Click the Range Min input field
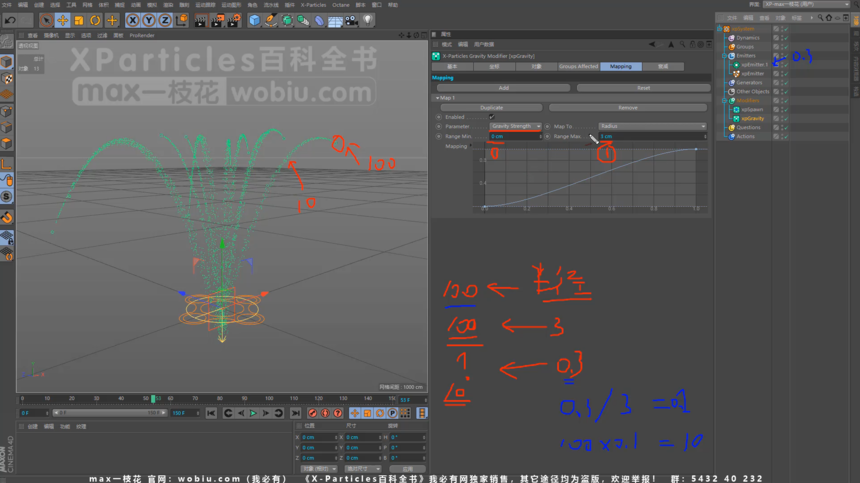 tap(516, 136)
